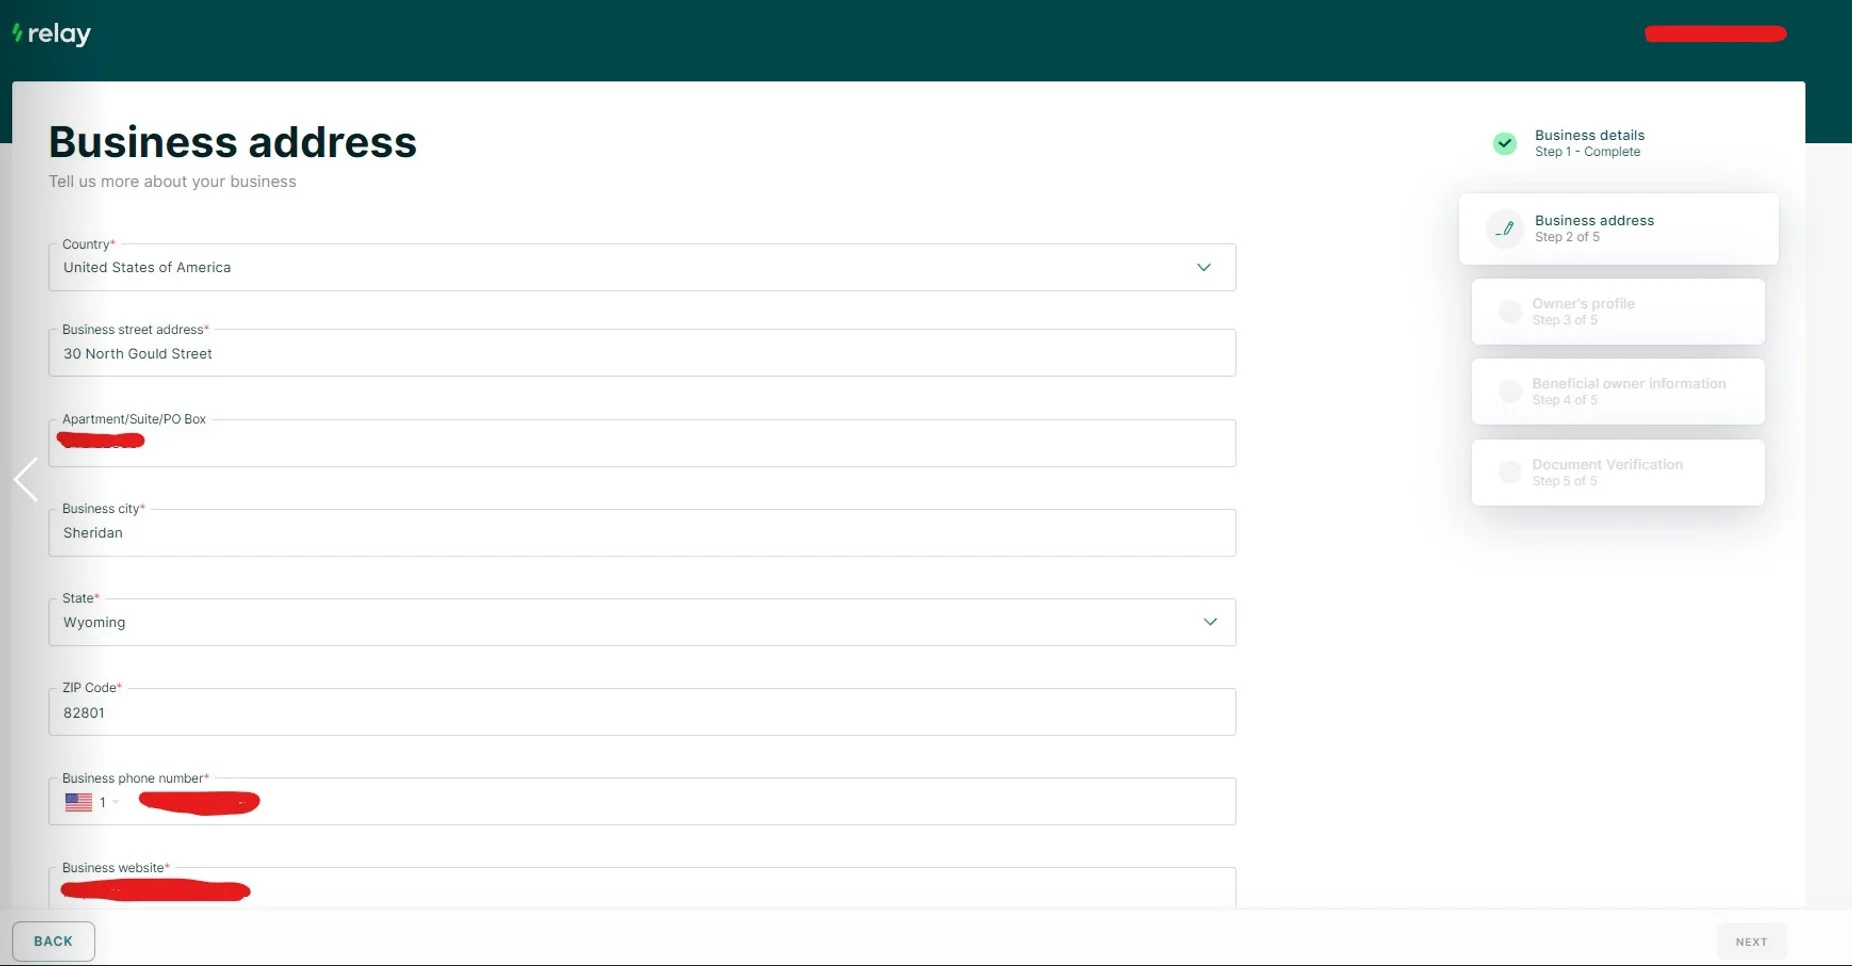Click into the ZIP Code field
Viewport: 1852px width, 966px height.
pyautogui.click(x=641, y=713)
